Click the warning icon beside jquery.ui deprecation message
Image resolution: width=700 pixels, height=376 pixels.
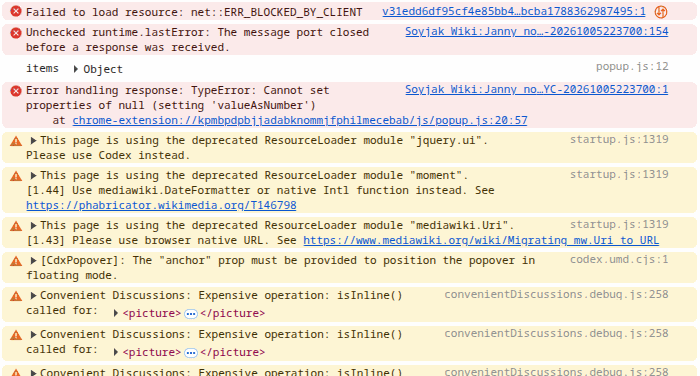pyautogui.click(x=16, y=142)
